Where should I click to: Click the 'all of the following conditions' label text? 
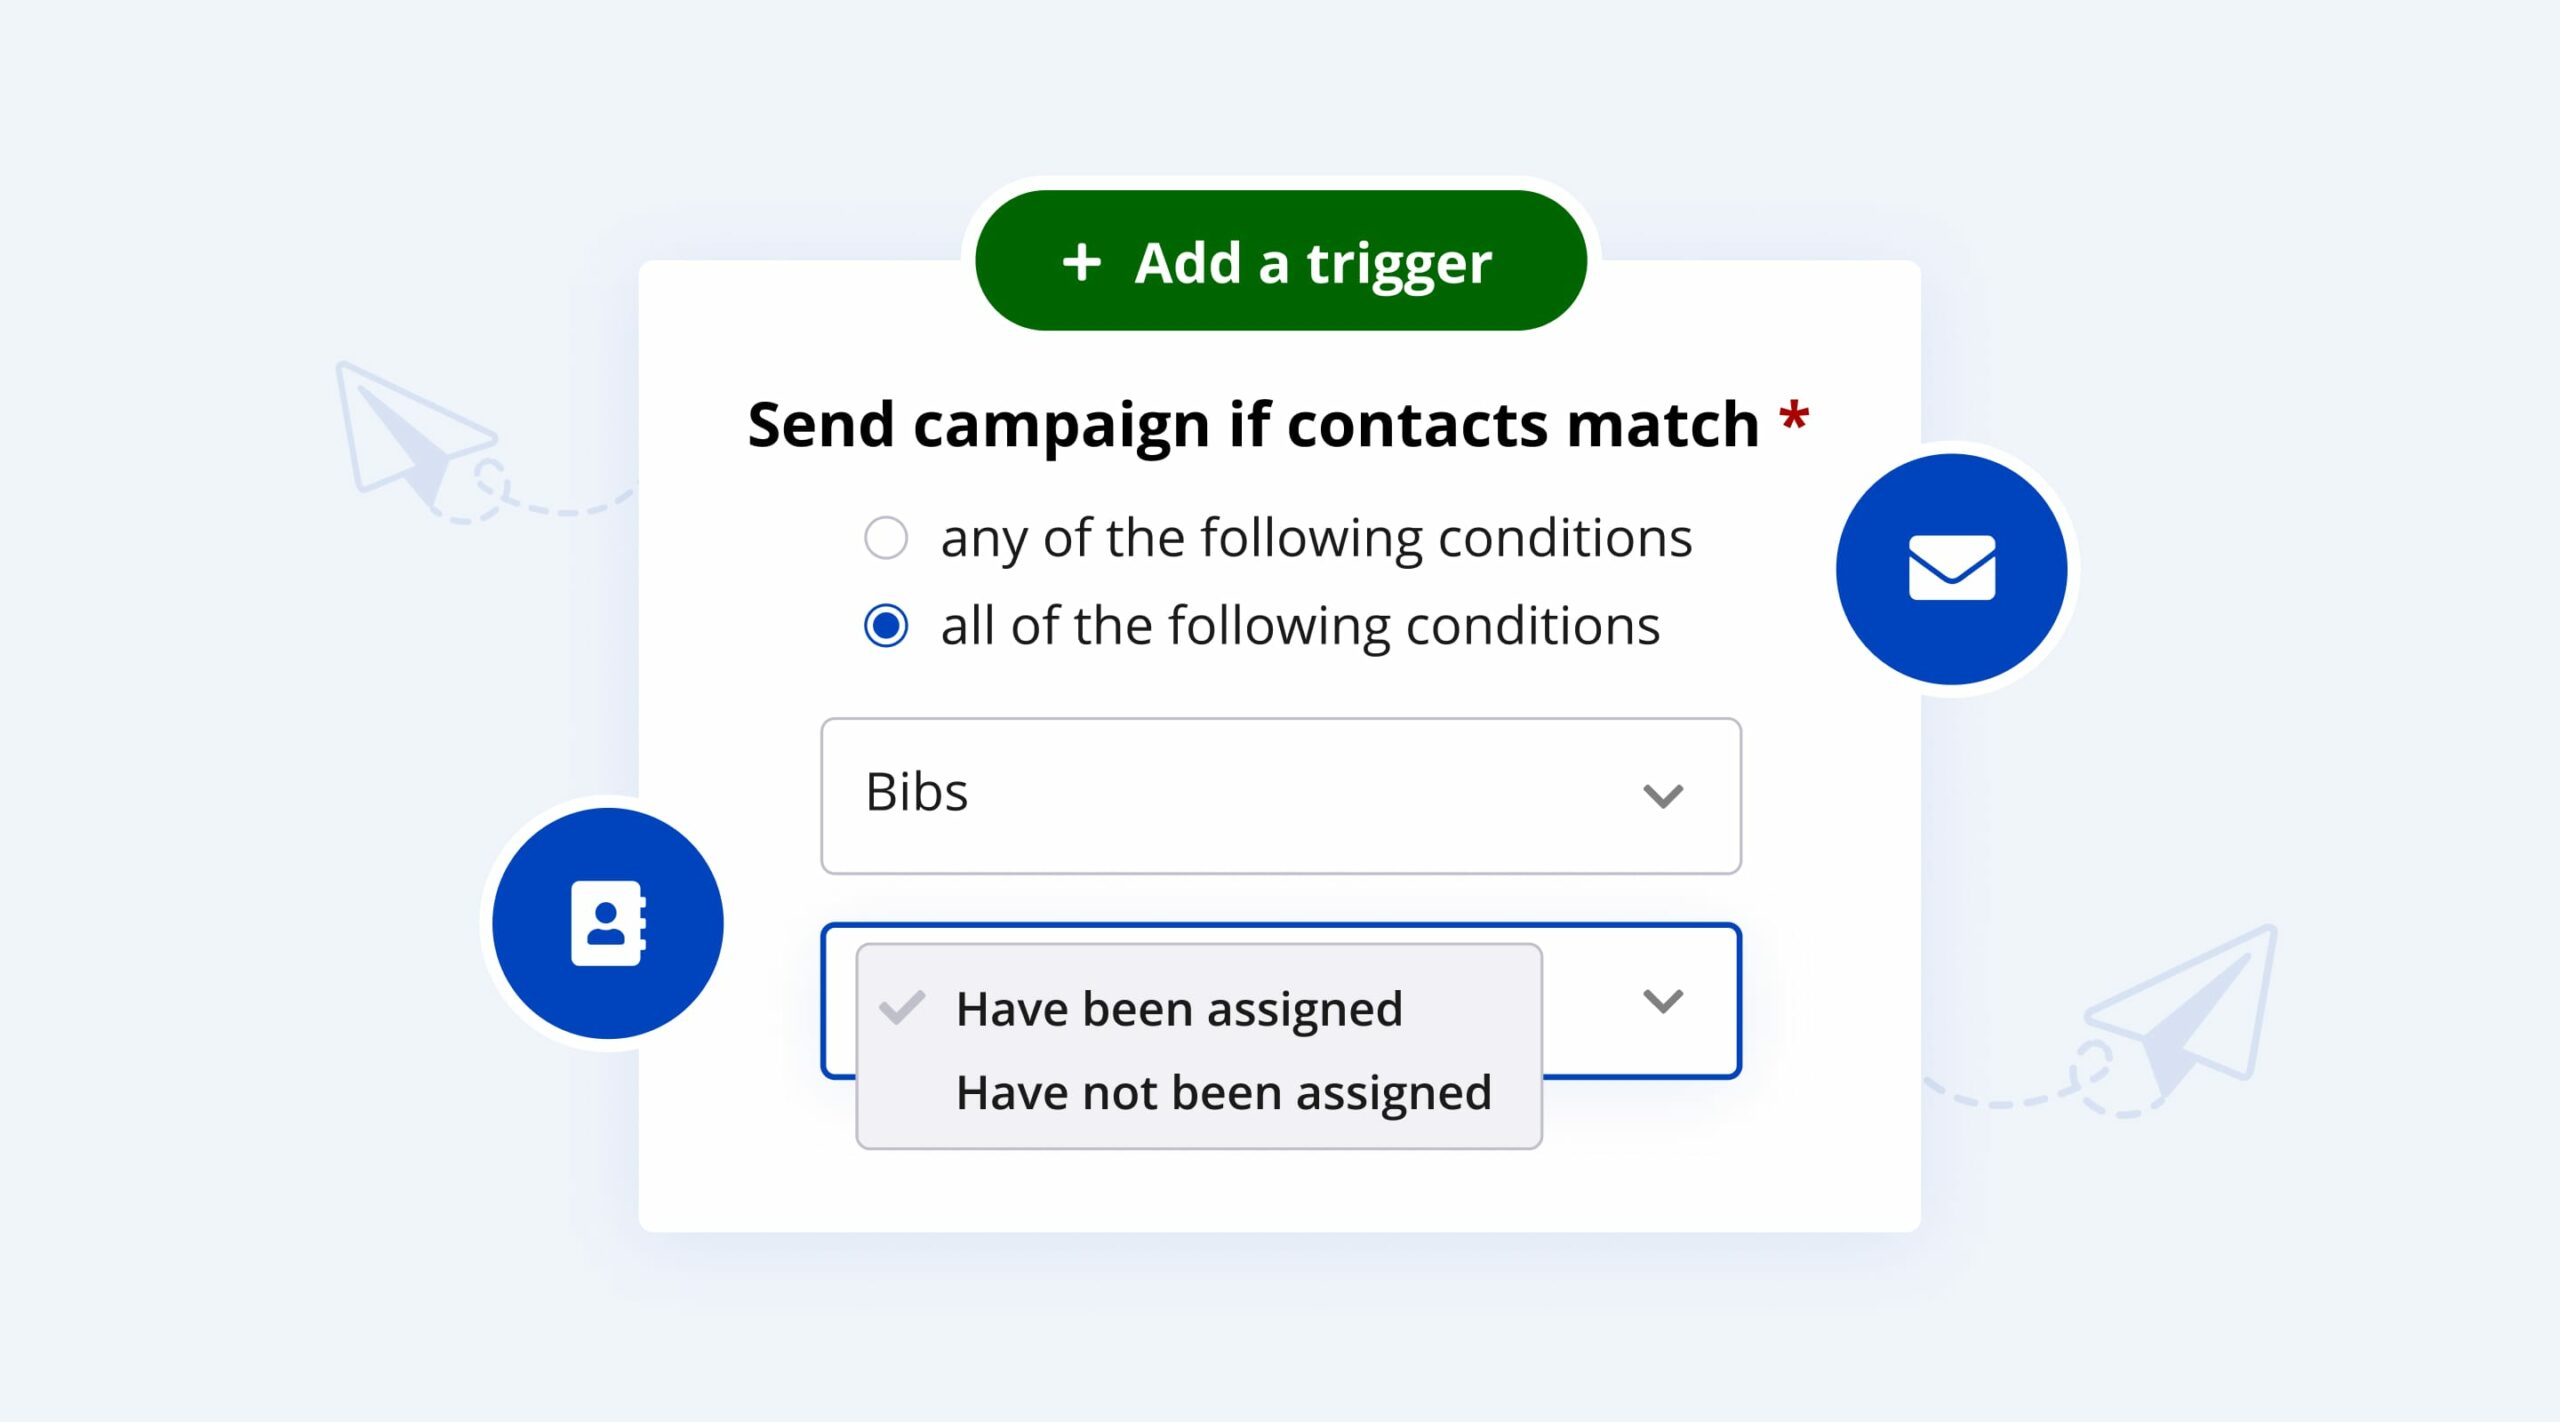click(x=1300, y=626)
